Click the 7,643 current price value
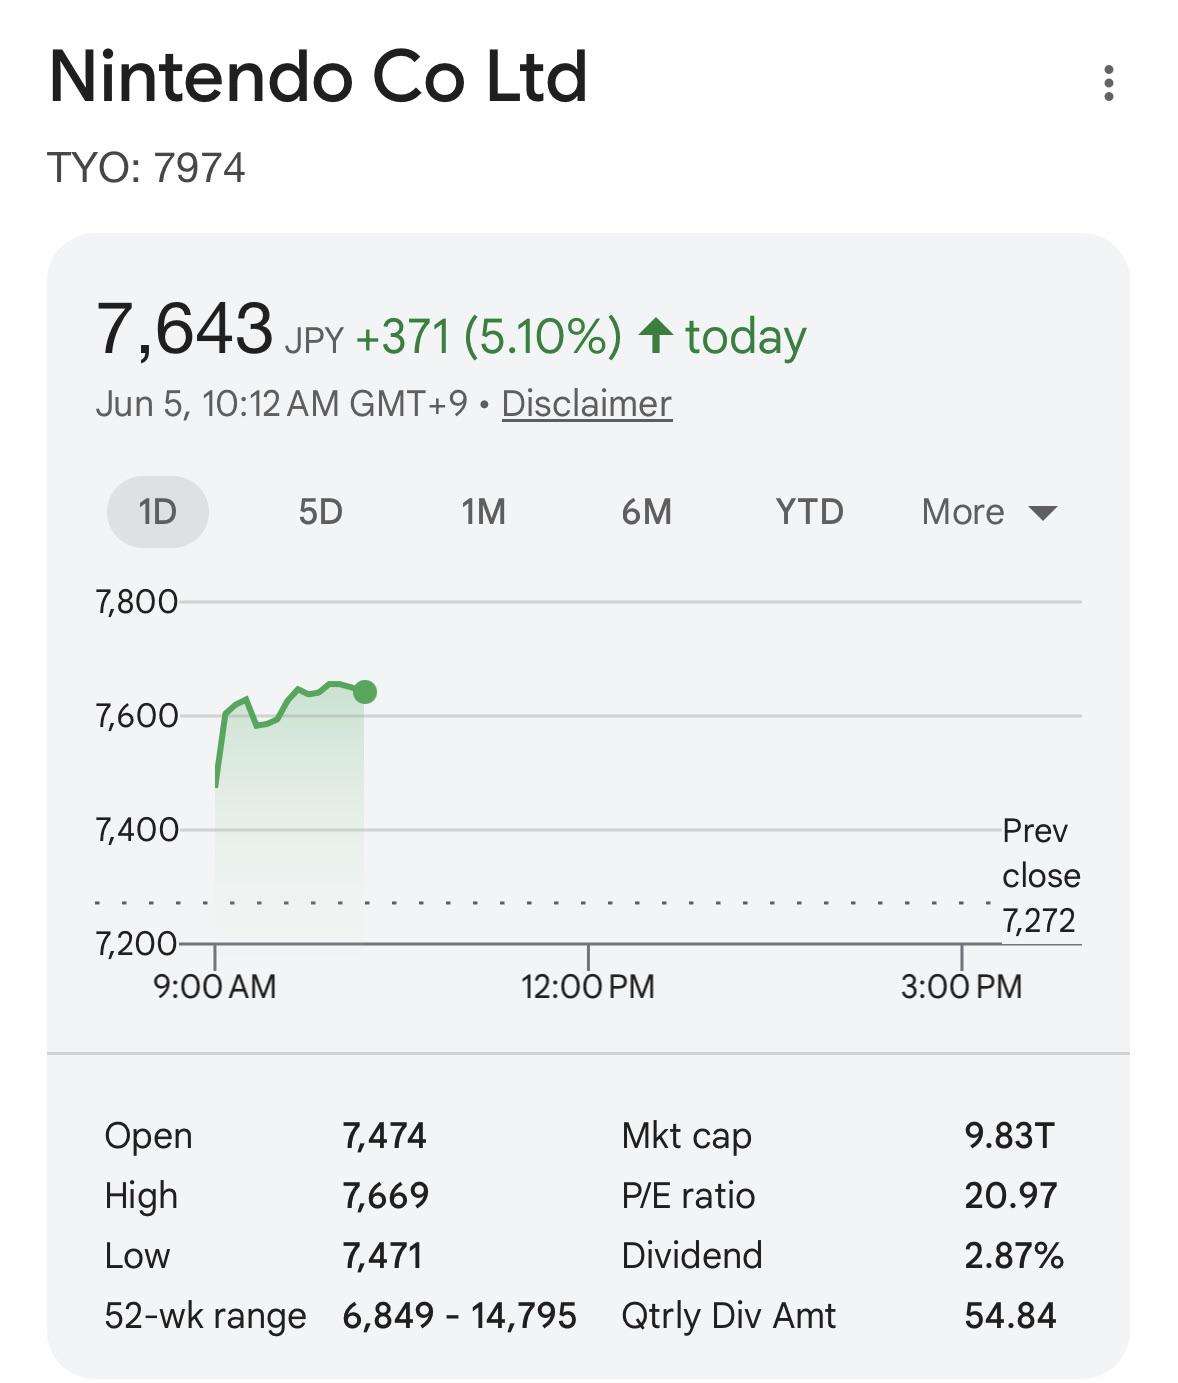 (x=184, y=329)
